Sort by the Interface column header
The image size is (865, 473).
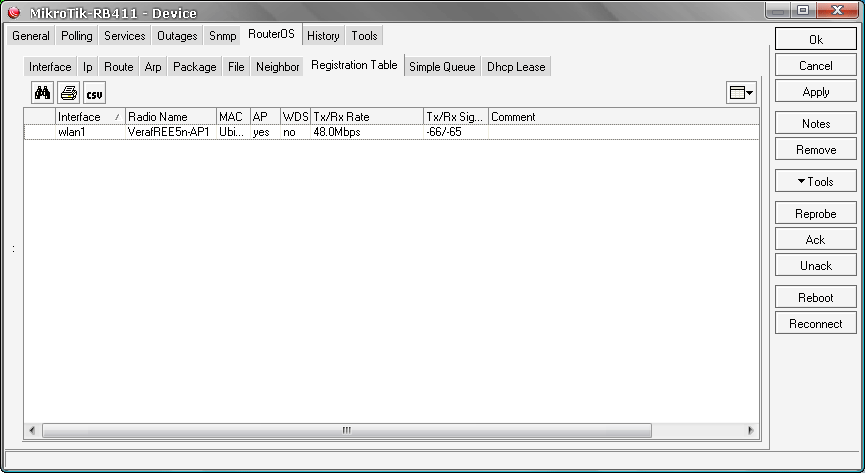coord(90,116)
